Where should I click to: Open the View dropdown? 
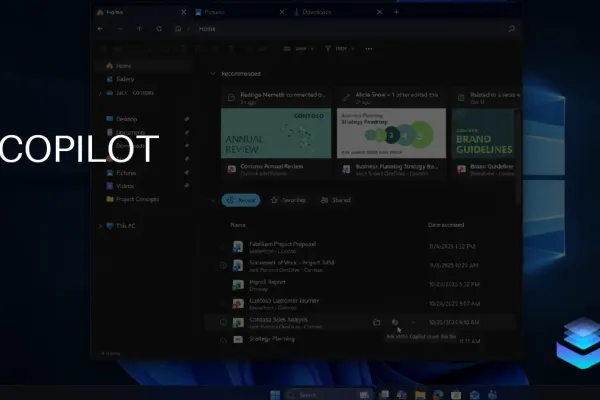(x=298, y=49)
